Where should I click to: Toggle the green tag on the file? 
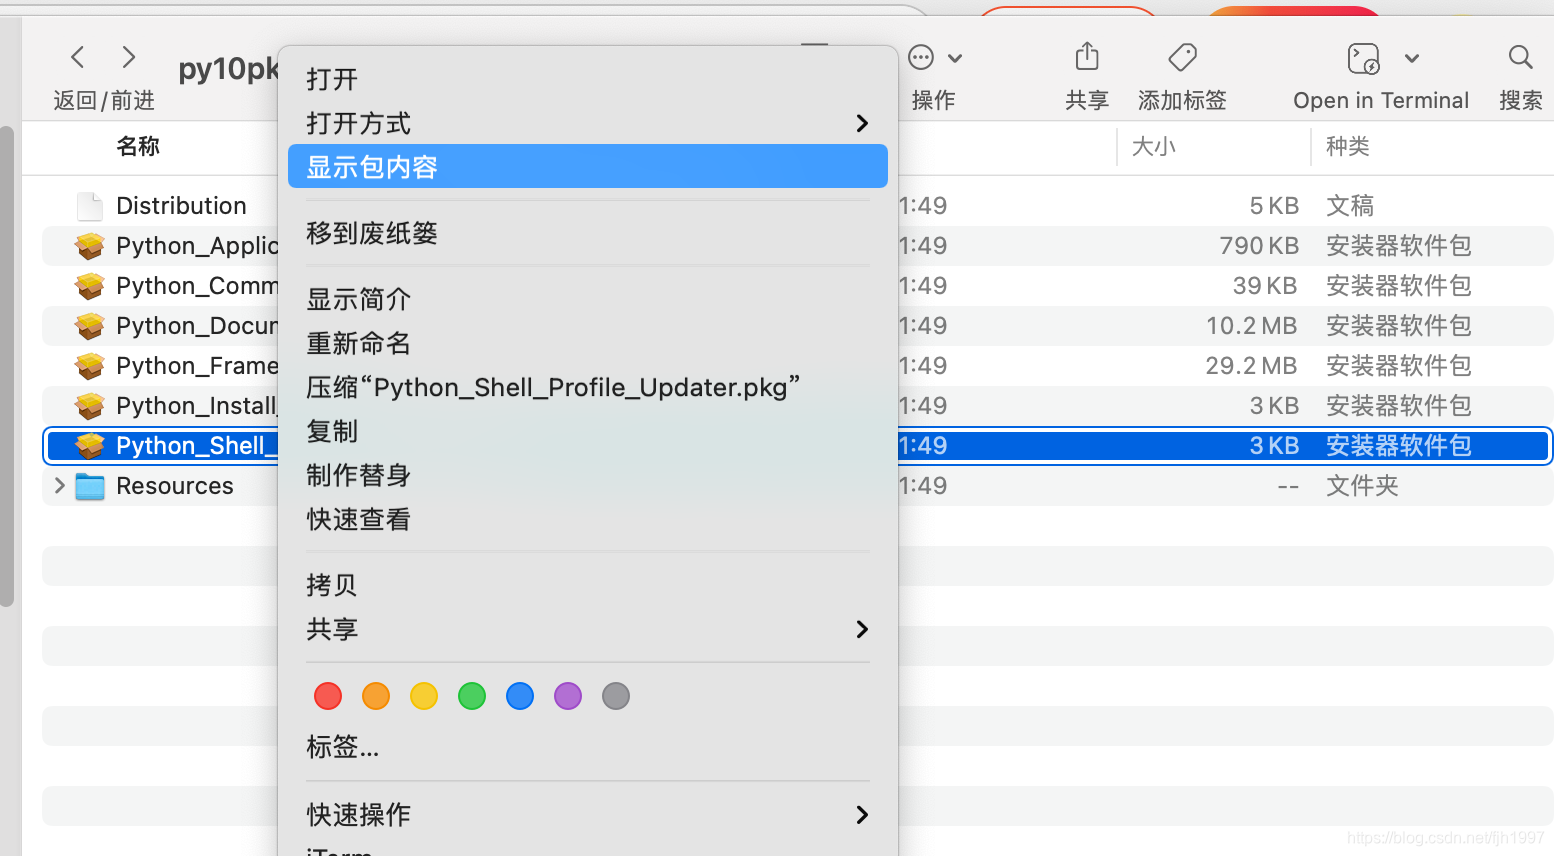click(472, 696)
